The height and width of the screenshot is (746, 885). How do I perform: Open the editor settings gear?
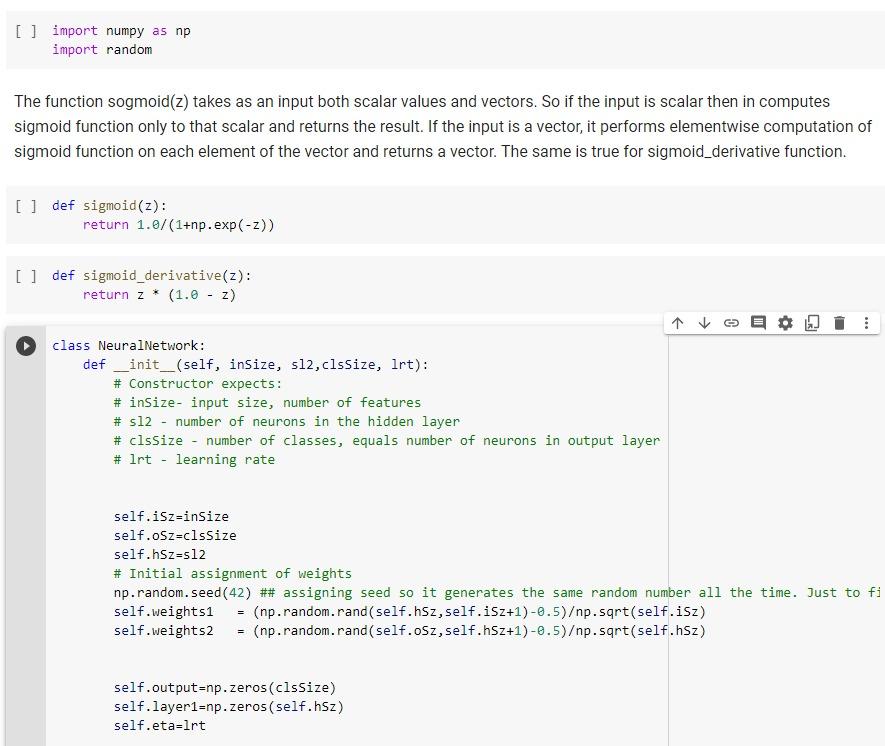(x=785, y=323)
